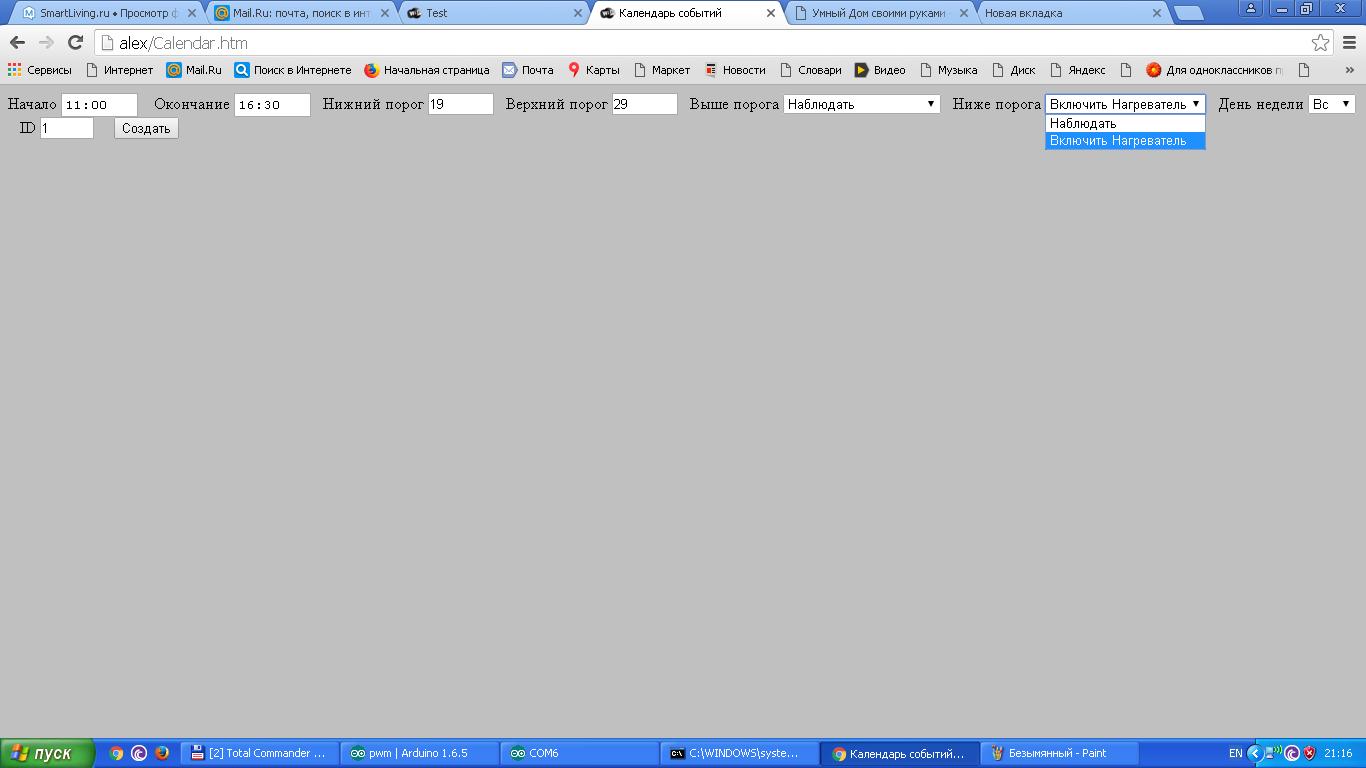Click the red shield security tray icon
The width and height of the screenshot is (1366, 768).
point(1309,753)
